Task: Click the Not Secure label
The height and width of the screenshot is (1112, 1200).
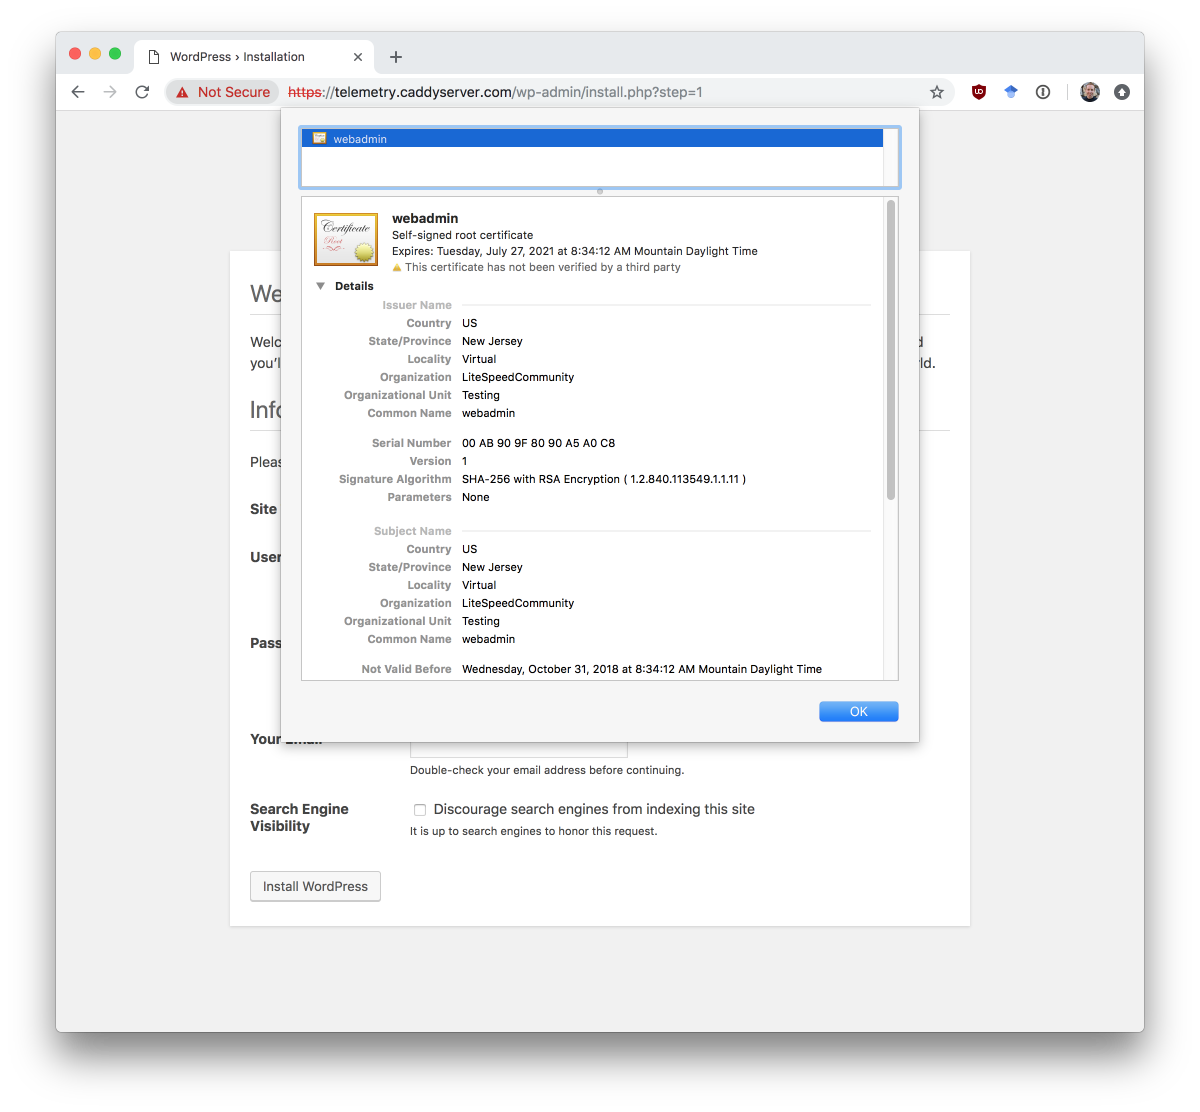Action: [x=234, y=92]
